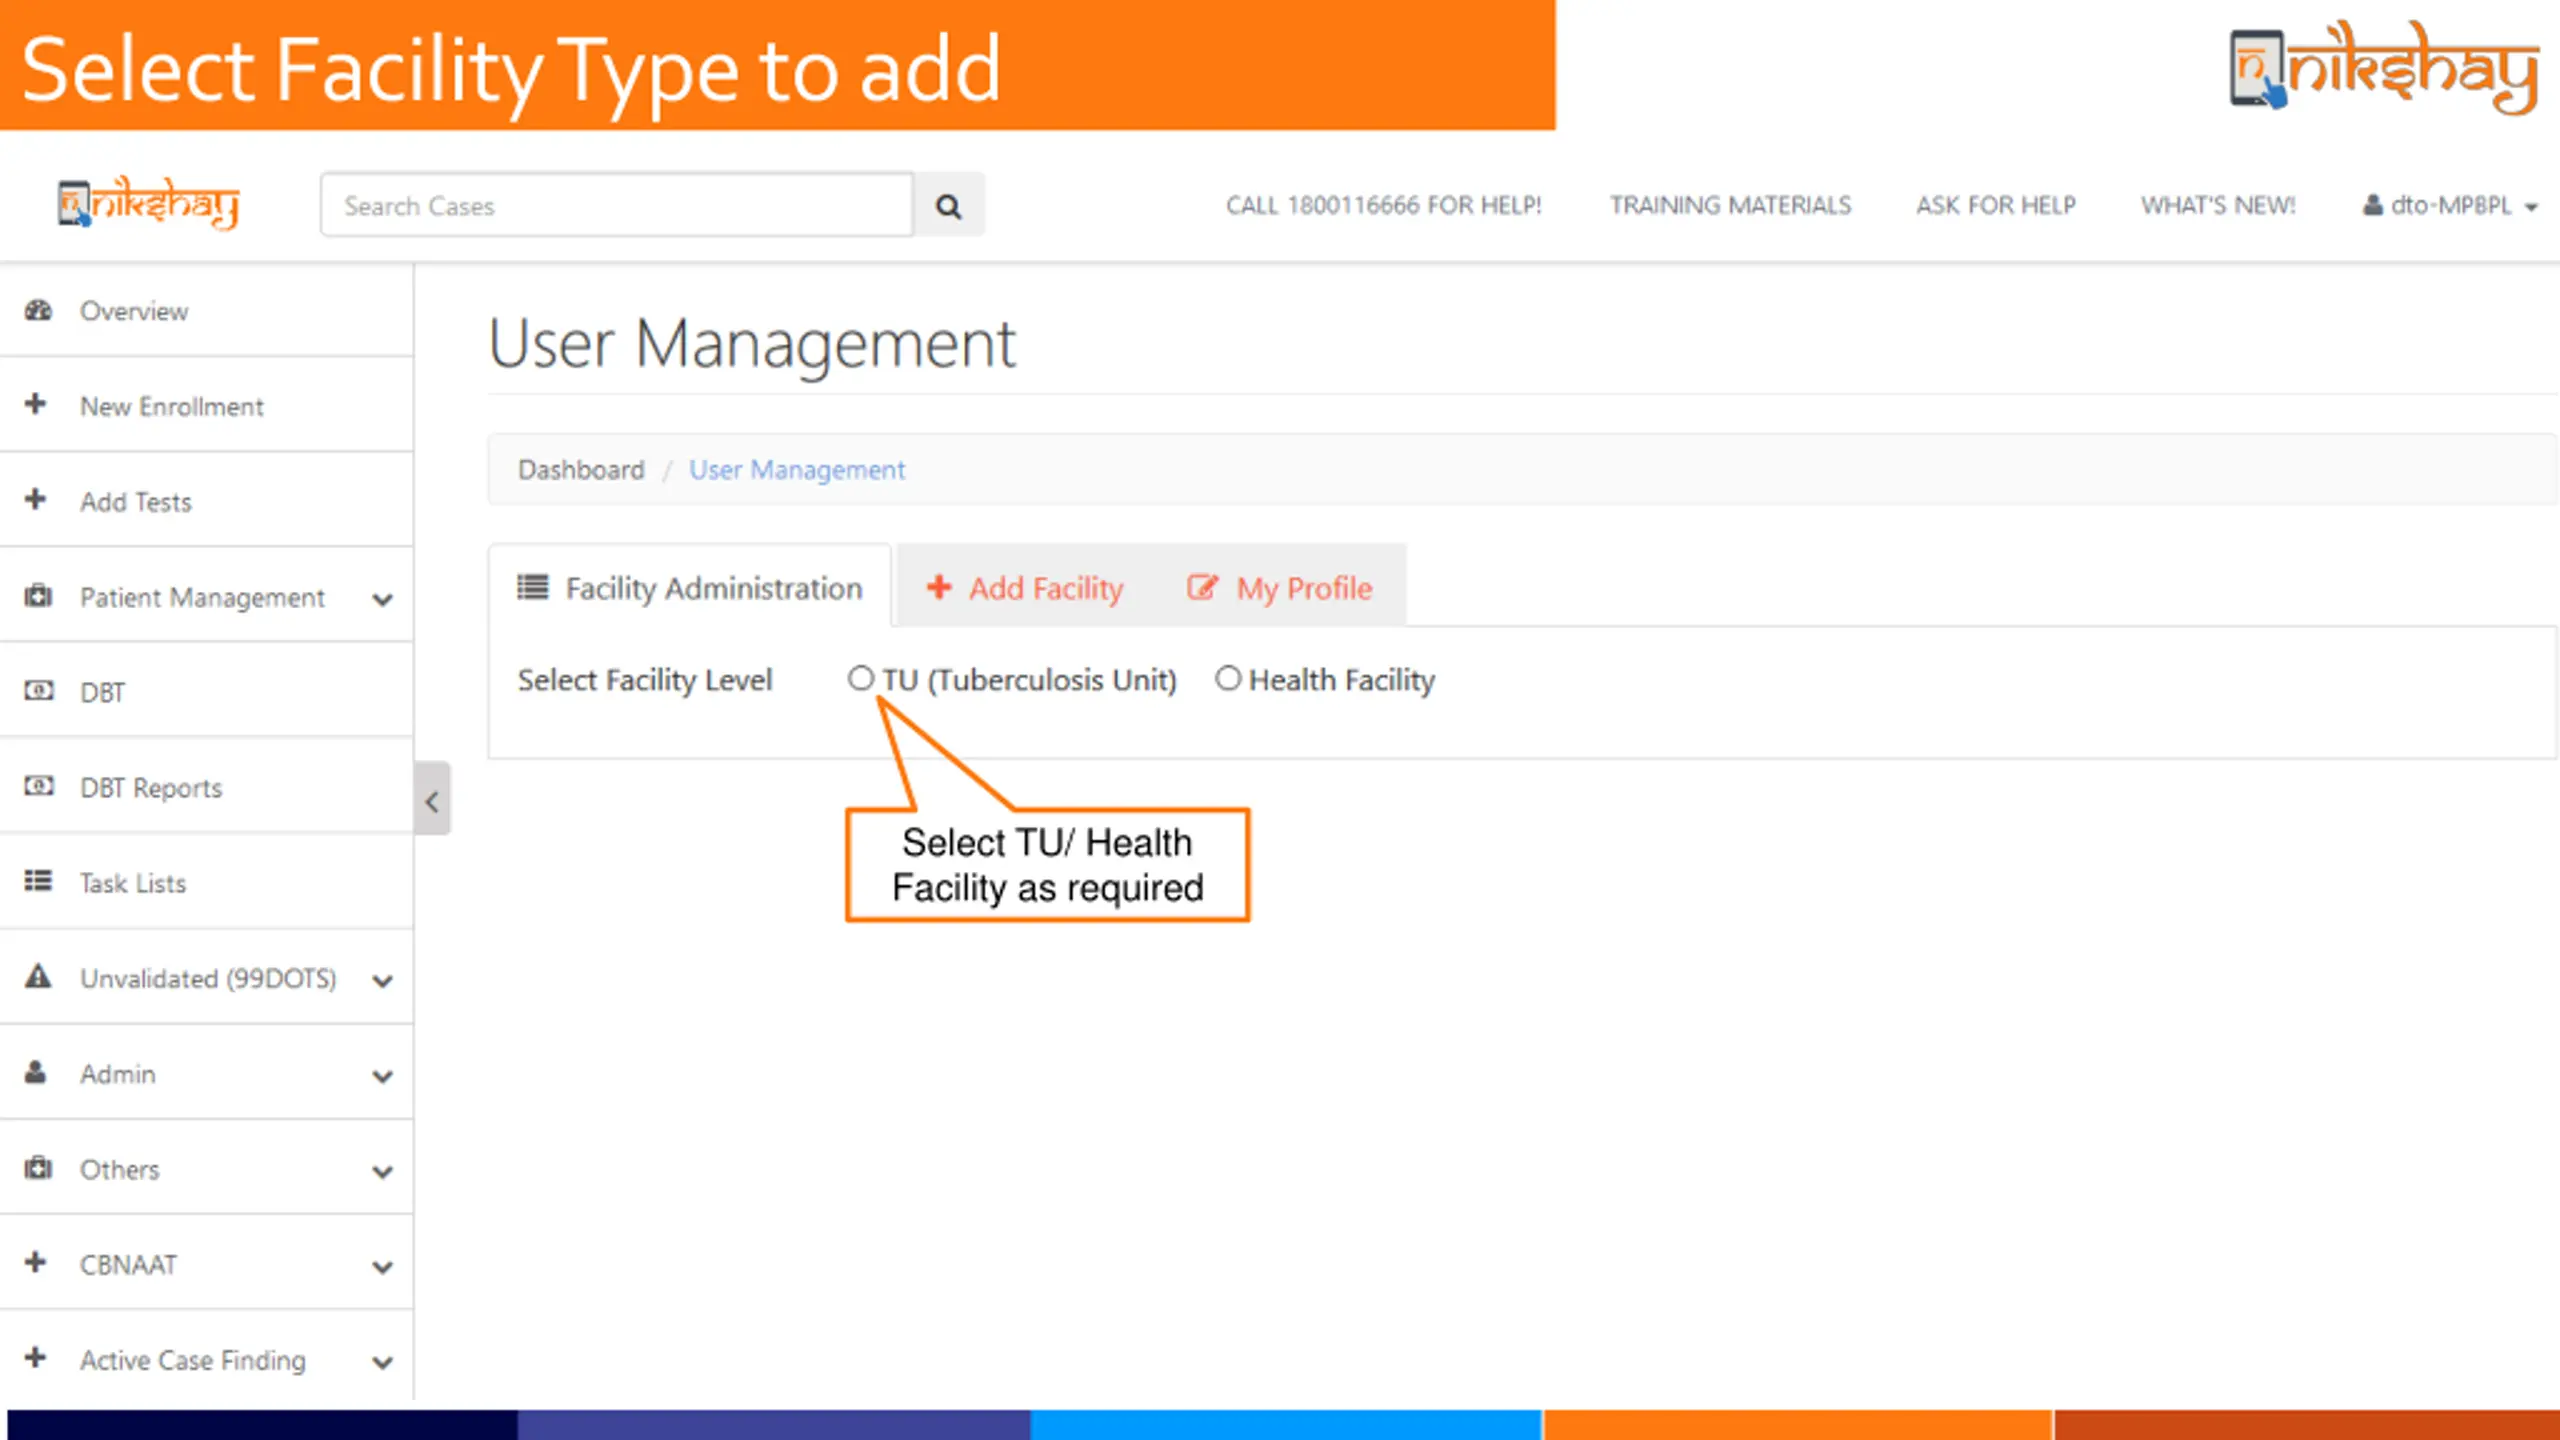Click the Active Case Finding label
The width and height of the screenshot is (2560, 1440).
coord(193,1360)
